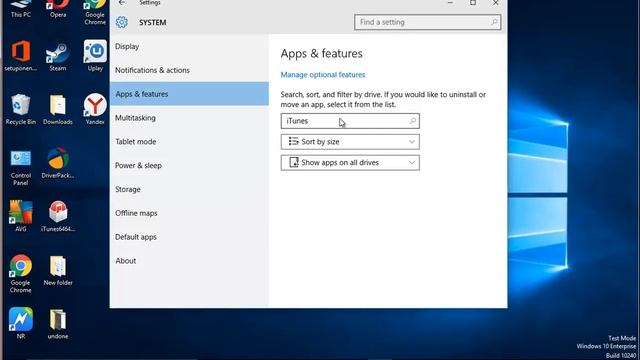
Task: Launch the NR desktop shortcut
Action: (20, 323)
